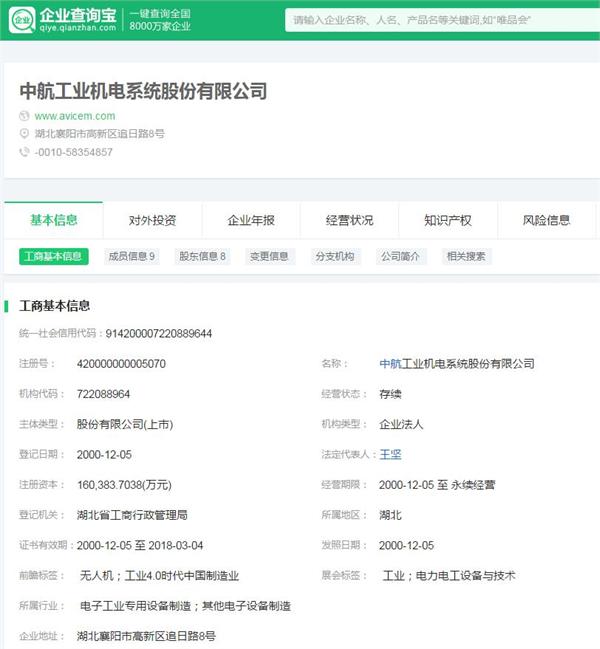Open legal representative 王坚 link
The image size is (600, 649).
390,454
